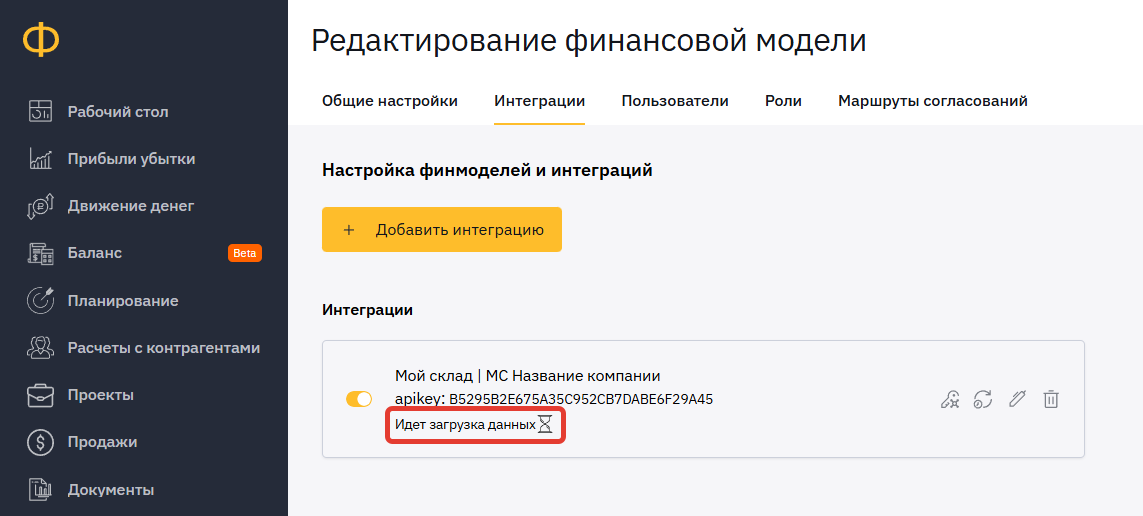Go to the Роли tab
The height and width of the screenshot is (516, 1143).
[784, 101]
